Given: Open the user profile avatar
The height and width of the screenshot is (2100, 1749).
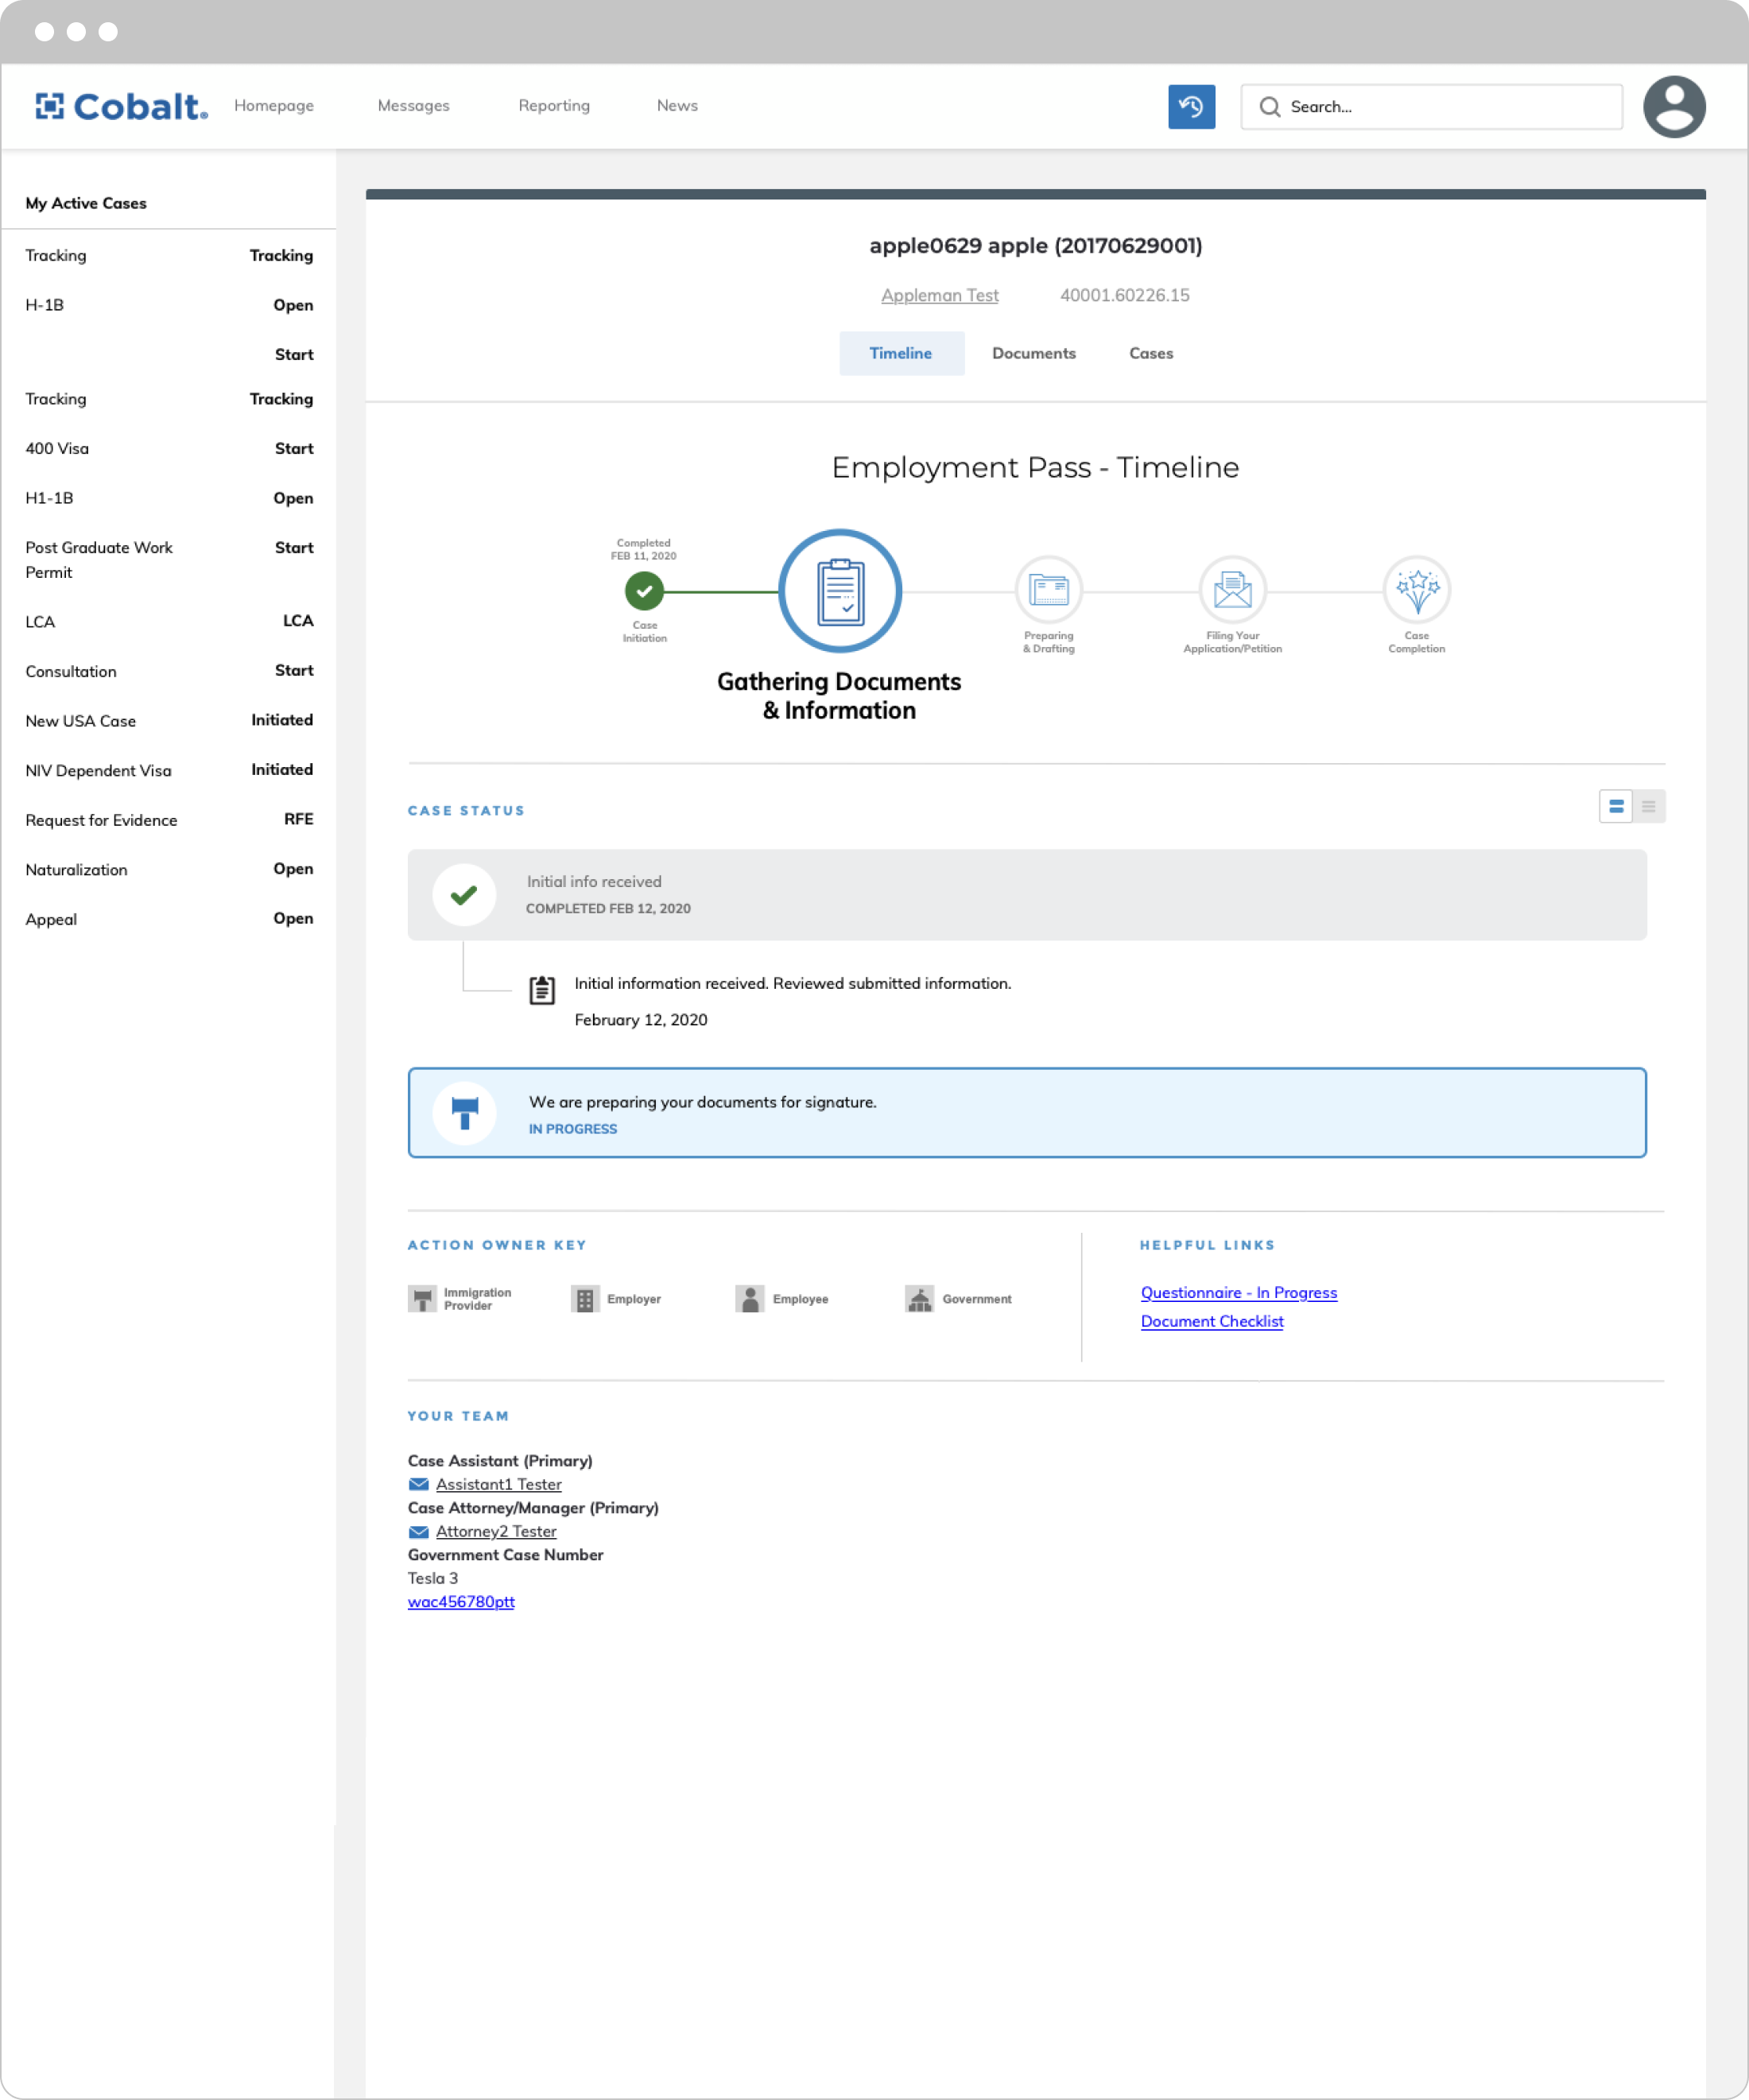Looking at the screenshot, I should click(1673, 106).
